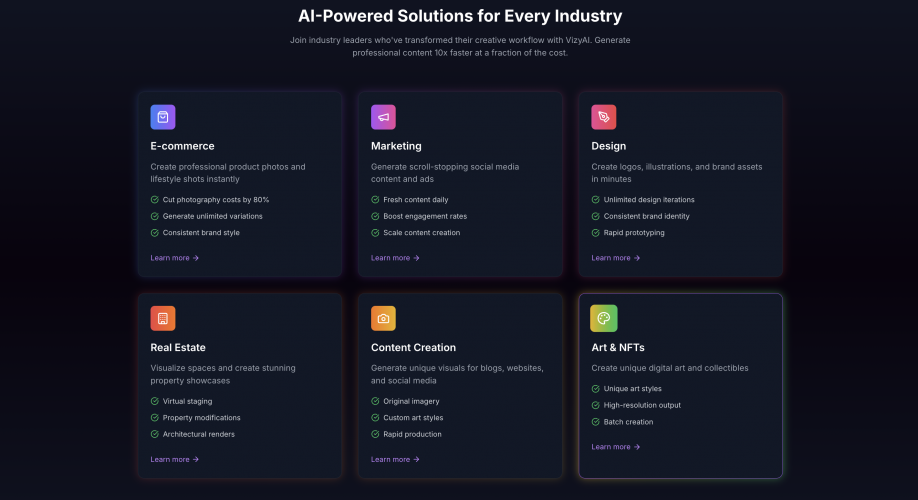Click the E-commerce shopping bag icon
This screenshot has width=918, height=500.
click(163, 117)
